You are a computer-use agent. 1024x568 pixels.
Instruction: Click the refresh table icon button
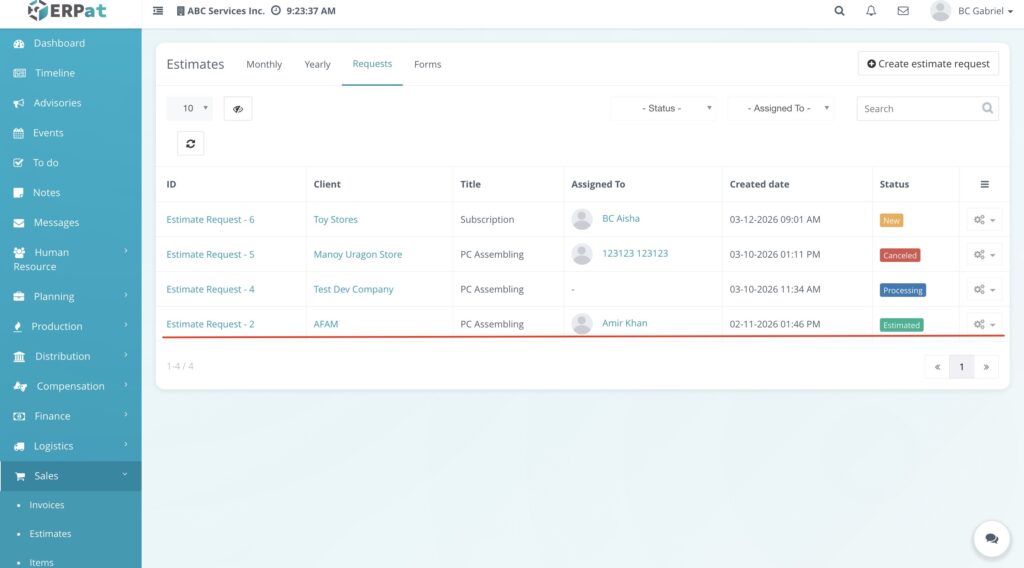(x=190, y=144)
